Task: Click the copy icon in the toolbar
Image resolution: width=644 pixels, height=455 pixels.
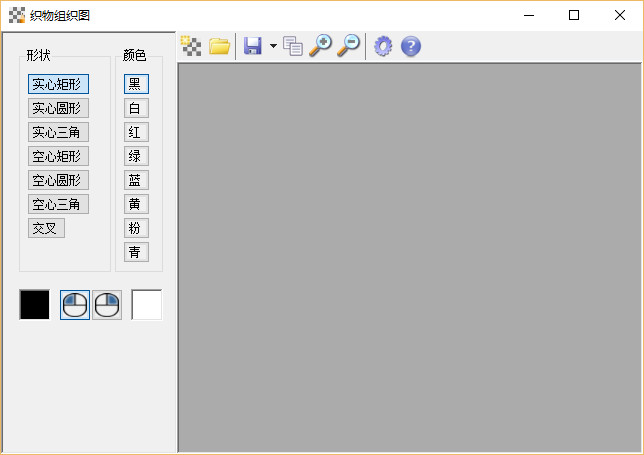Action: [293, 46]
